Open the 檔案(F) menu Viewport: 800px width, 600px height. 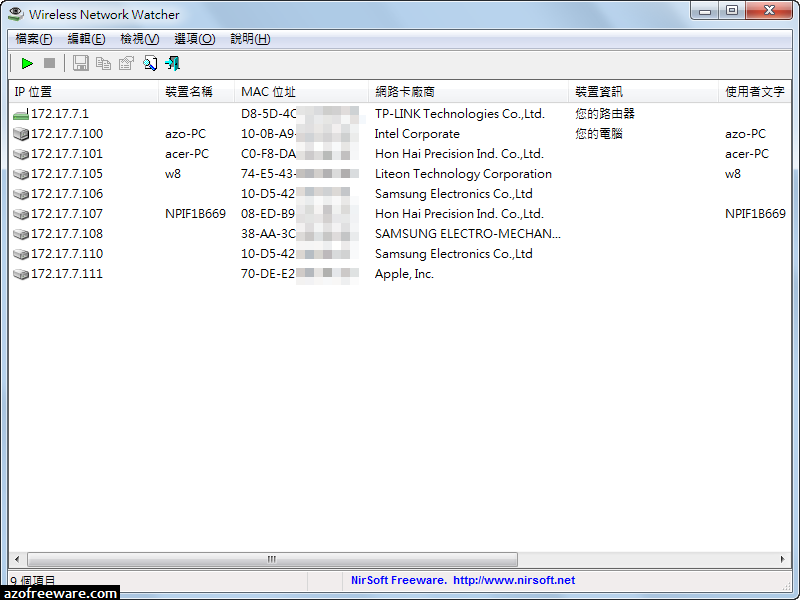click(34, 39)
